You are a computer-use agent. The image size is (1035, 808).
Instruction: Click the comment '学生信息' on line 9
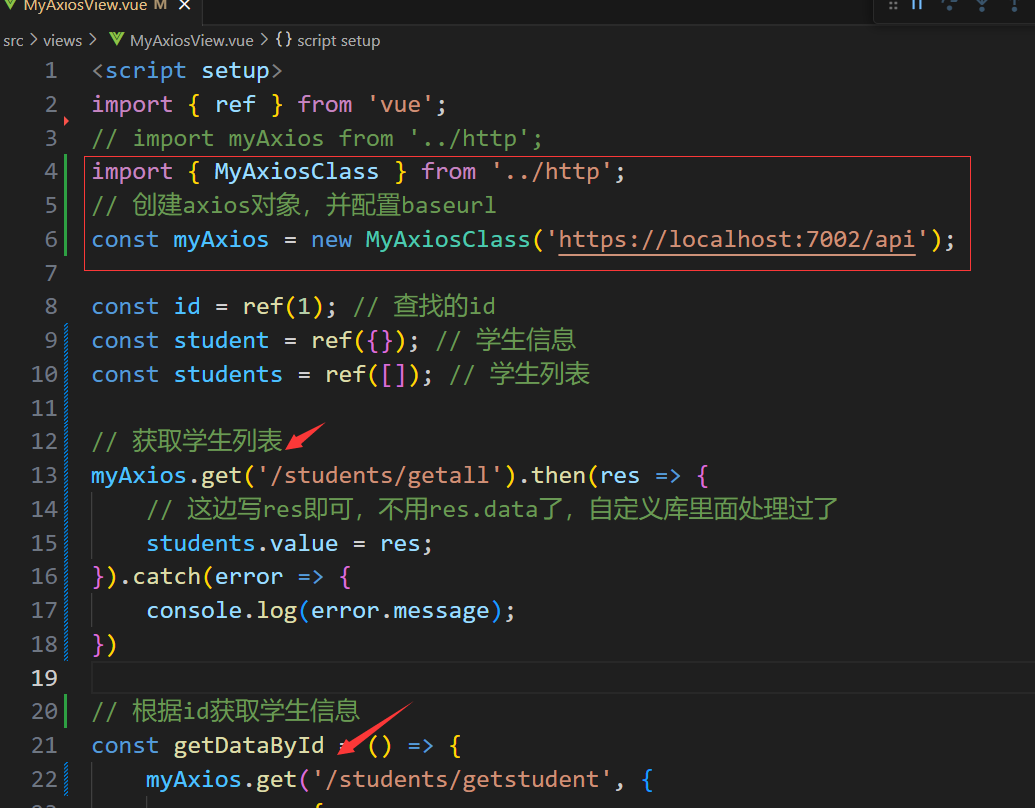tap(526, 341)
